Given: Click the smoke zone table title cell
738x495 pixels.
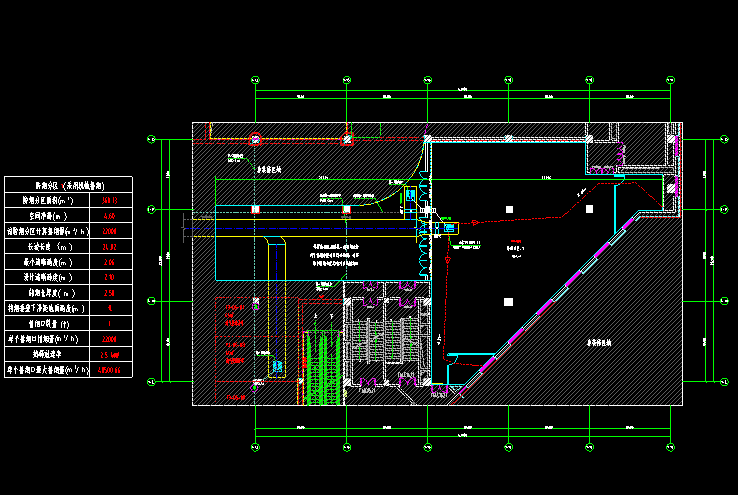Looking at the screenshot, I should pyautogui.click(x=69, y=185).
